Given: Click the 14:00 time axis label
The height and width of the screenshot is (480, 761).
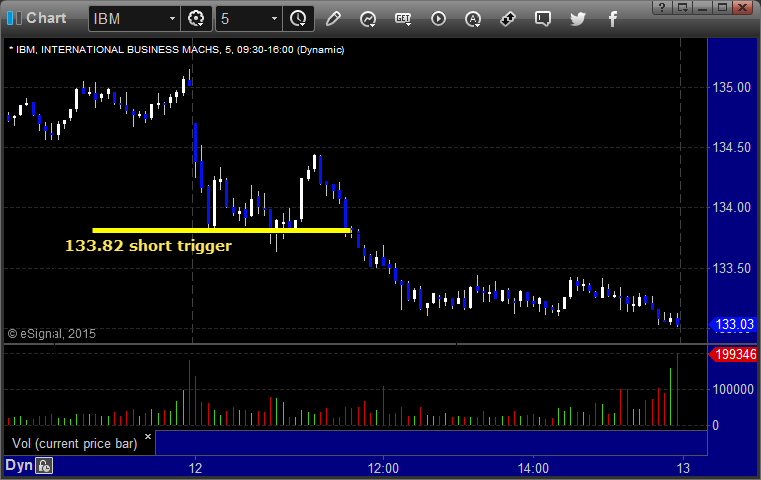Looking at the screenshot, I should coord(533,468).
